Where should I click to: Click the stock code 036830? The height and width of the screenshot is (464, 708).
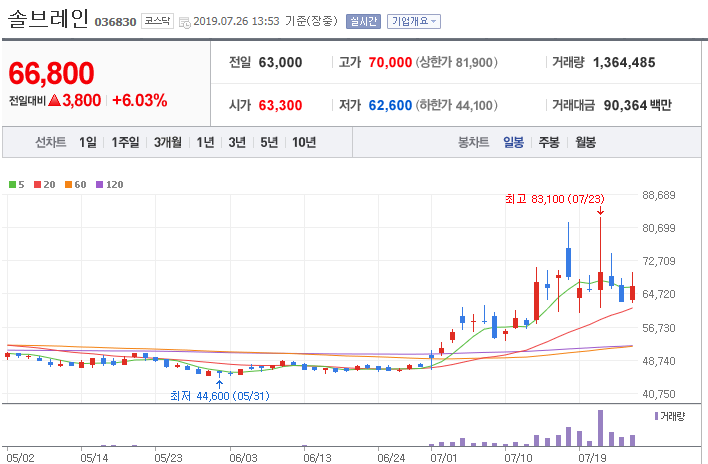pos(115,22)
